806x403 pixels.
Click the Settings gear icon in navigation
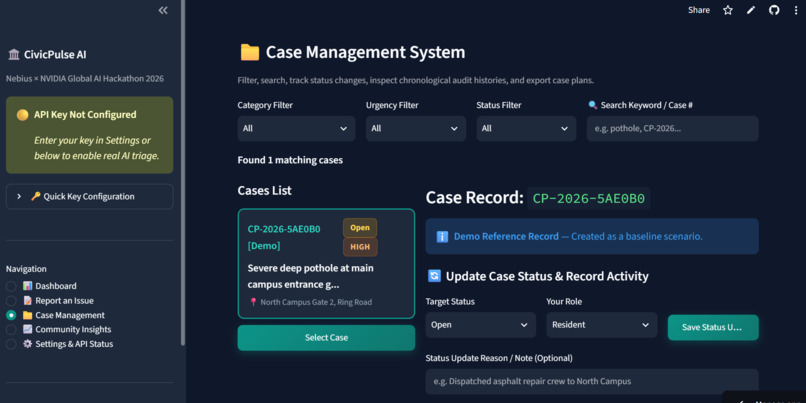pos(27,344)
